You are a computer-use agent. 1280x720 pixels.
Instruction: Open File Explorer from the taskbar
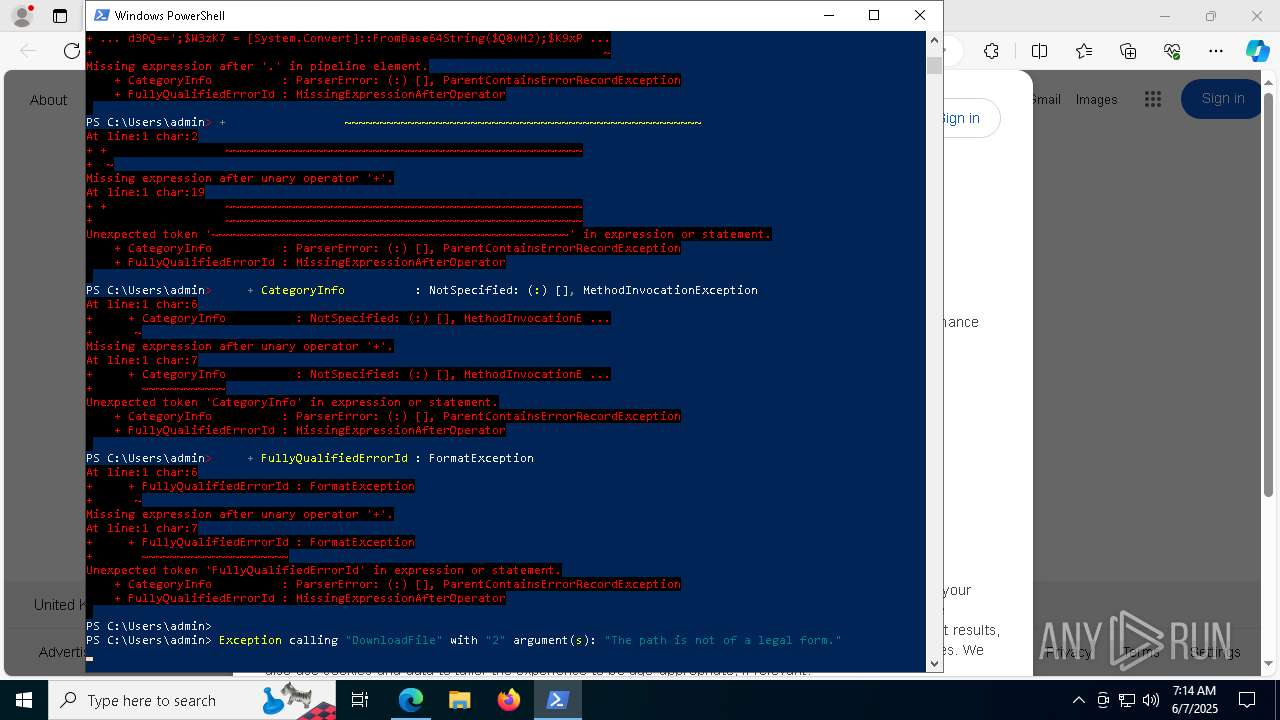[460, 700]
